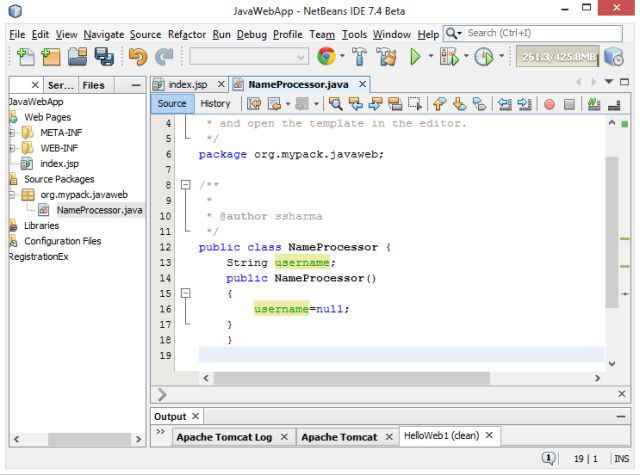
Task: Toggle Rectangular Selection mode
Action: pos(415,104)
